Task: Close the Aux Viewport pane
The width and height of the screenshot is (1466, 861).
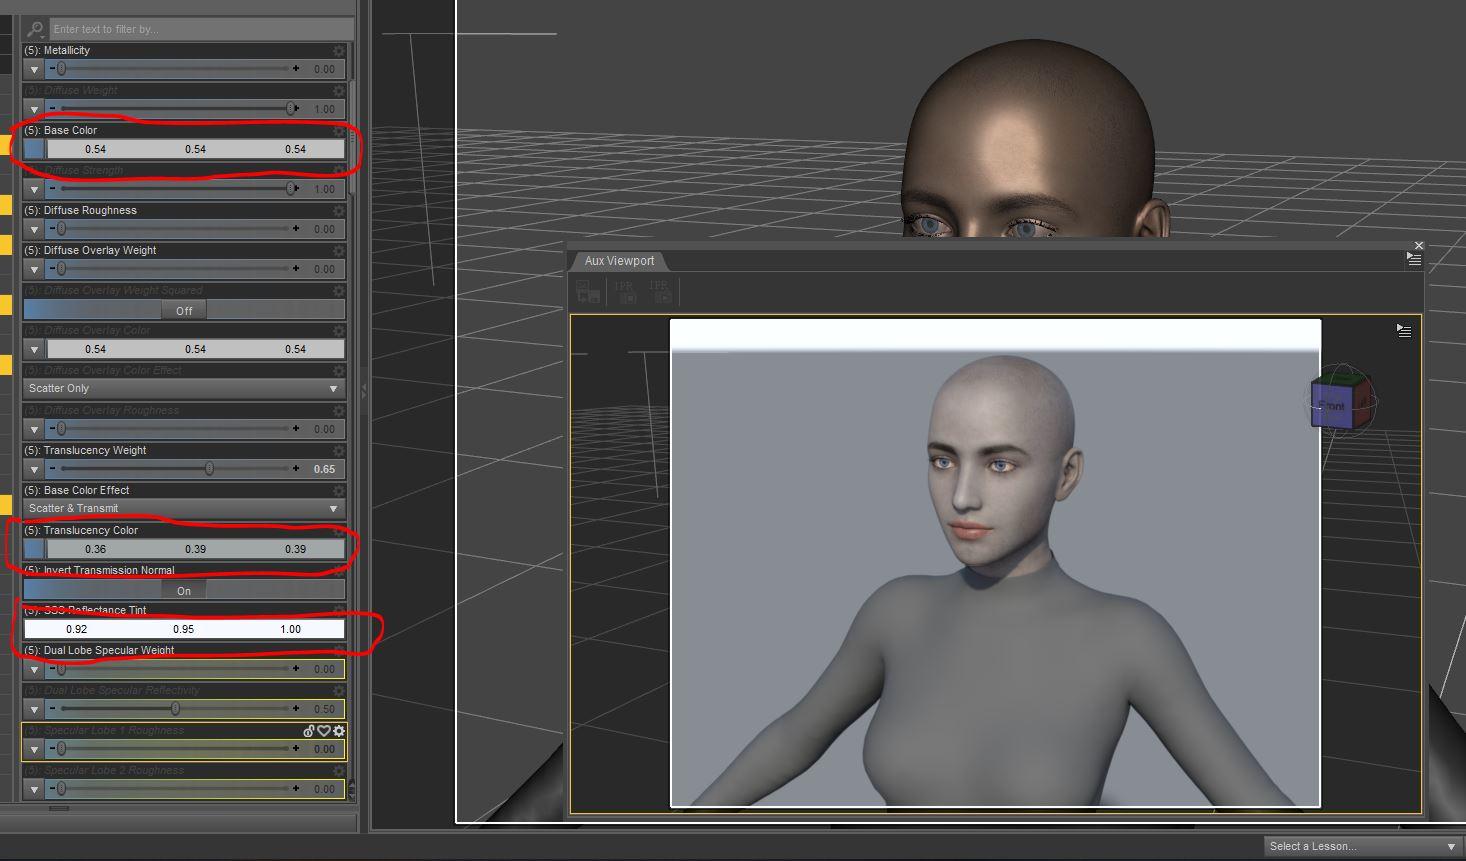Action: pyautogui.click(x=1418, y=245)
